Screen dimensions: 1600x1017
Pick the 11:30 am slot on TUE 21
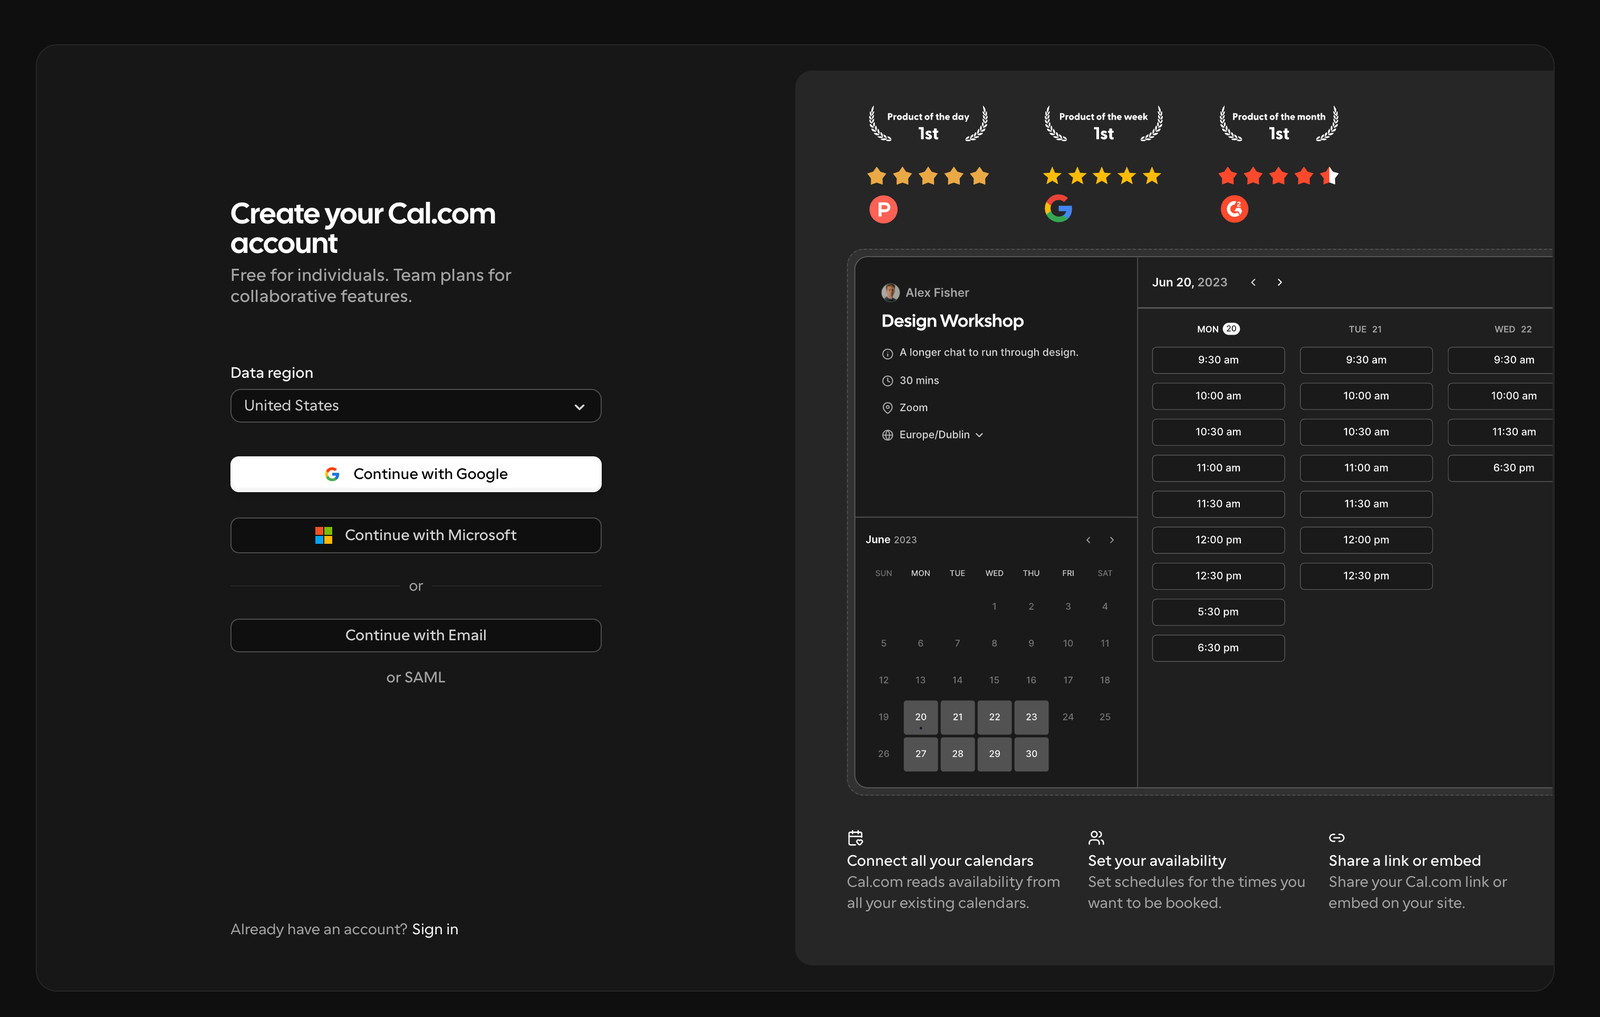coord(1366,504)
